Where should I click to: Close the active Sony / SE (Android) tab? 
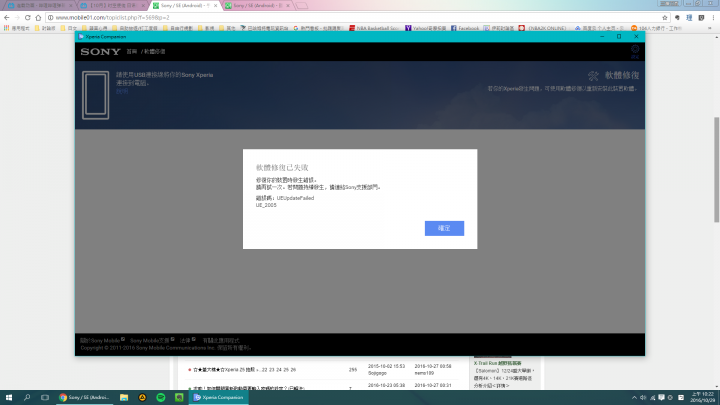click(x=215, y=6)
